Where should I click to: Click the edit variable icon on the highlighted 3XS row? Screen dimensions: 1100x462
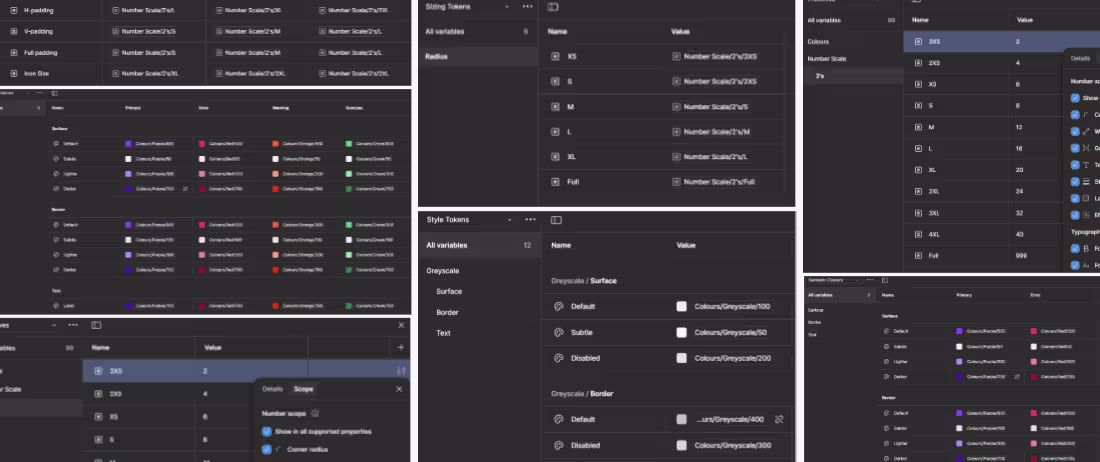coord(401,371)
